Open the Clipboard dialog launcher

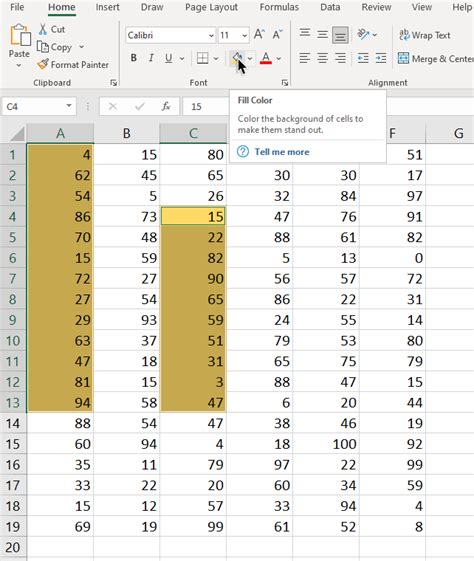[x=113, y=83]
